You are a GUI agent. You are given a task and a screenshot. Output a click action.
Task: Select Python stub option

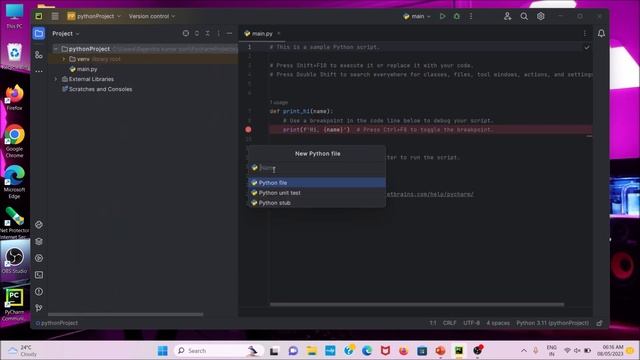coord(317,203)
